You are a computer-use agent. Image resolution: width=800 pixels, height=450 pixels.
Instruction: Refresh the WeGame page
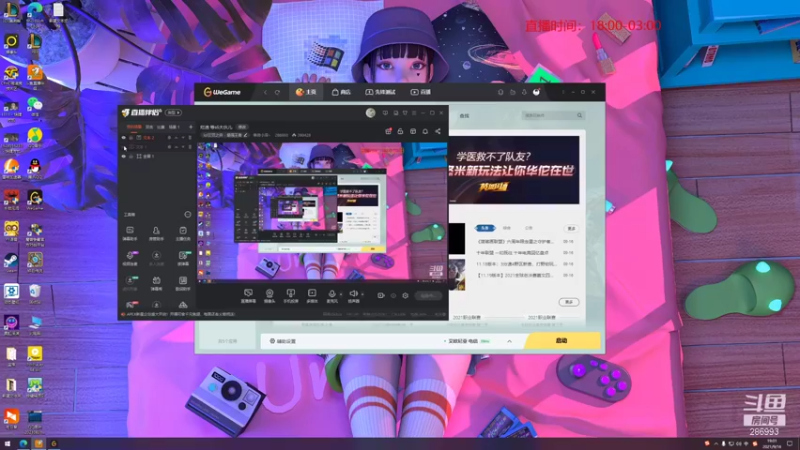point(277,92)
